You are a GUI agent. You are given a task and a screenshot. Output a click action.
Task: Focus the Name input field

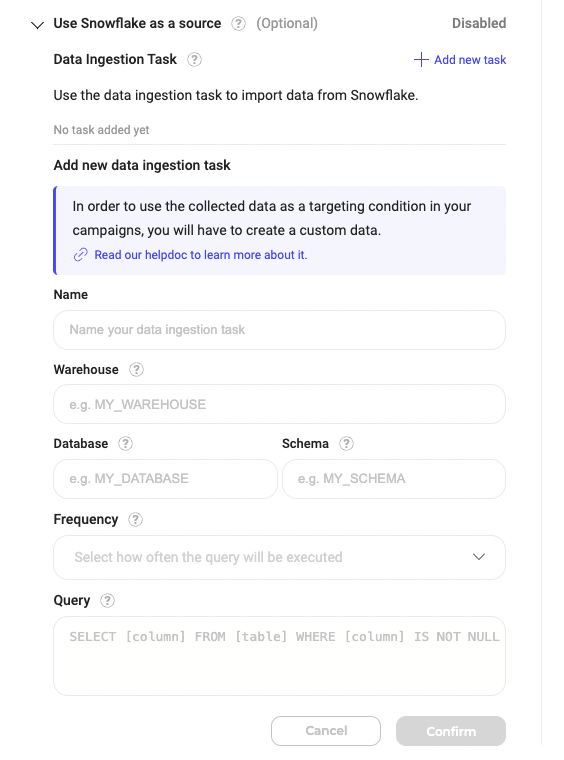tap(280, 330)
